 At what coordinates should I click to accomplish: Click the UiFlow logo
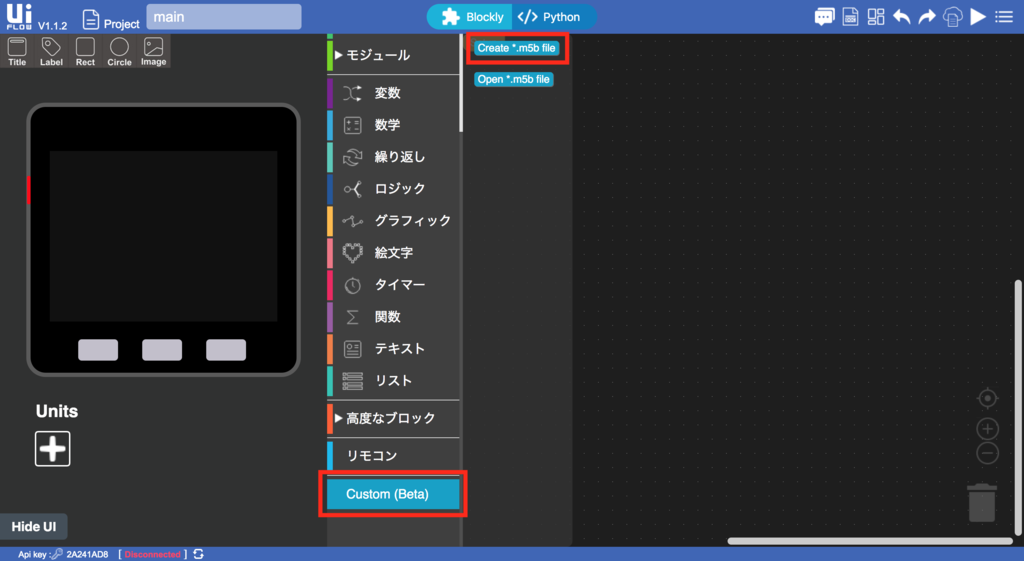pyautogui.click(x=19, y=16)
